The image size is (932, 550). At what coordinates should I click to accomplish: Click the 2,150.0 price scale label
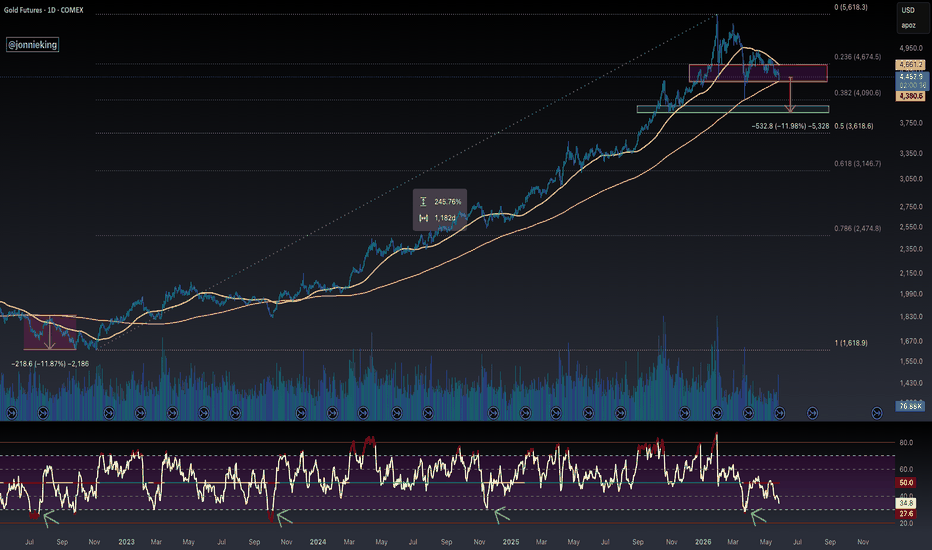911,274
